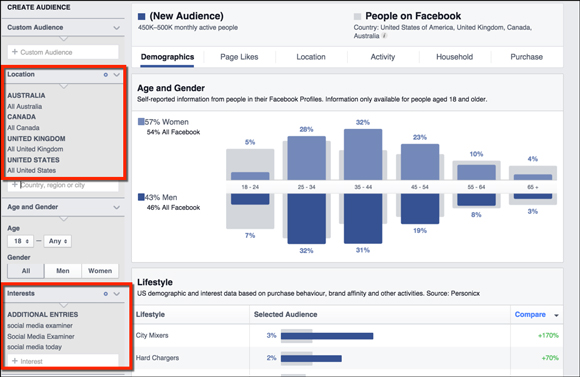This screenshot has width=580, height=377.
Task: Click the 55 - 64 men bar
Action: point(476,200)
